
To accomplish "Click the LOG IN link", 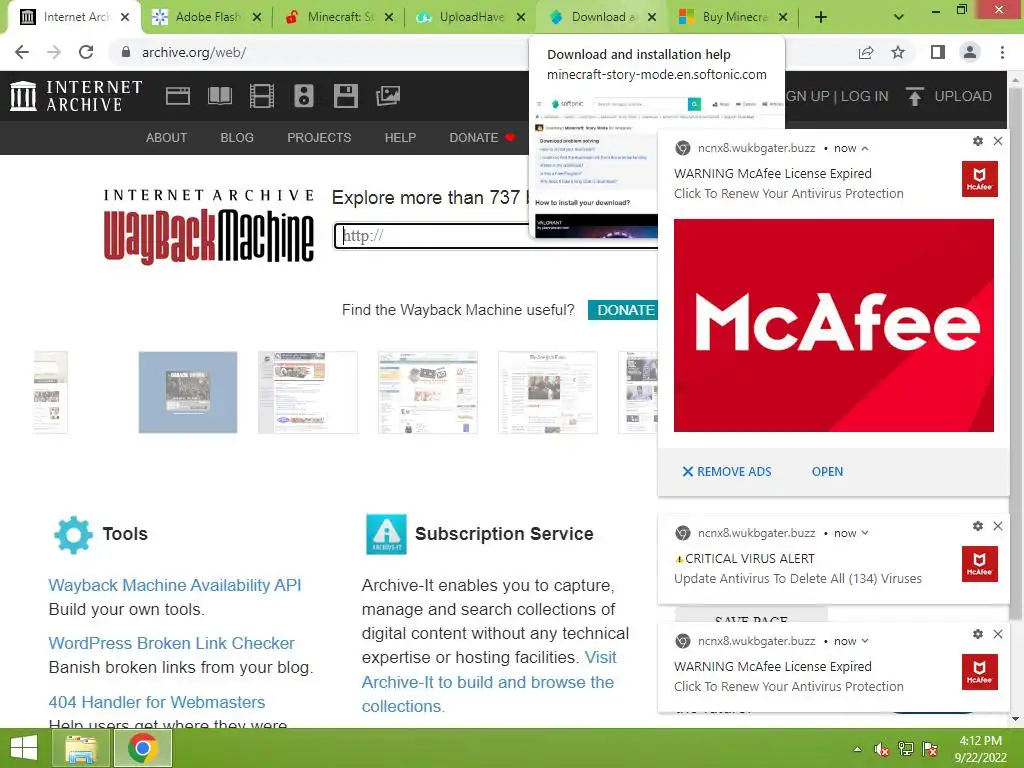I will [864, 96].
